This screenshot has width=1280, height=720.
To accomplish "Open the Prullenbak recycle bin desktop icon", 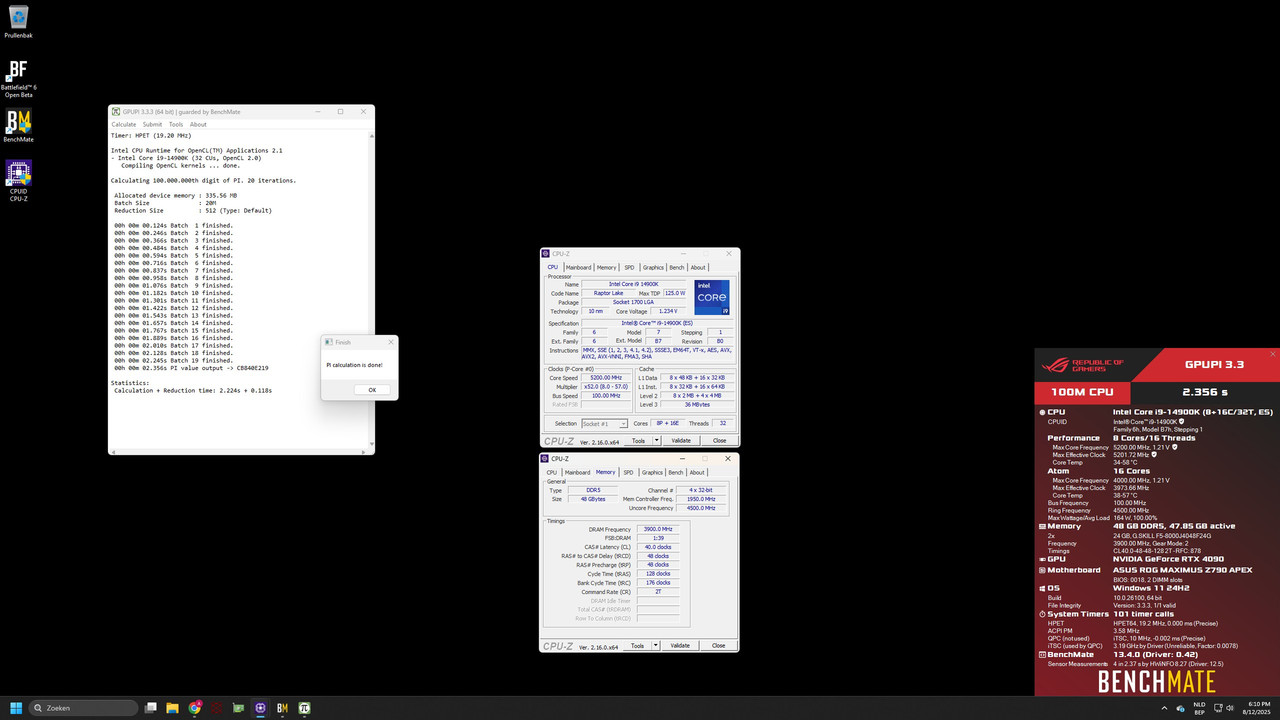I will [x=18, y=20].
